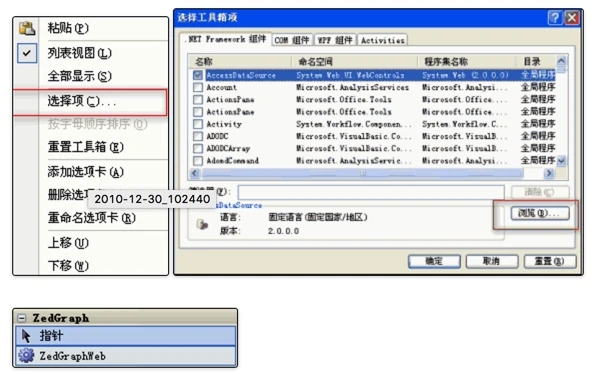The image size is (591, 373).
Task: Click the help question mark button
Action: coord(555,18)
